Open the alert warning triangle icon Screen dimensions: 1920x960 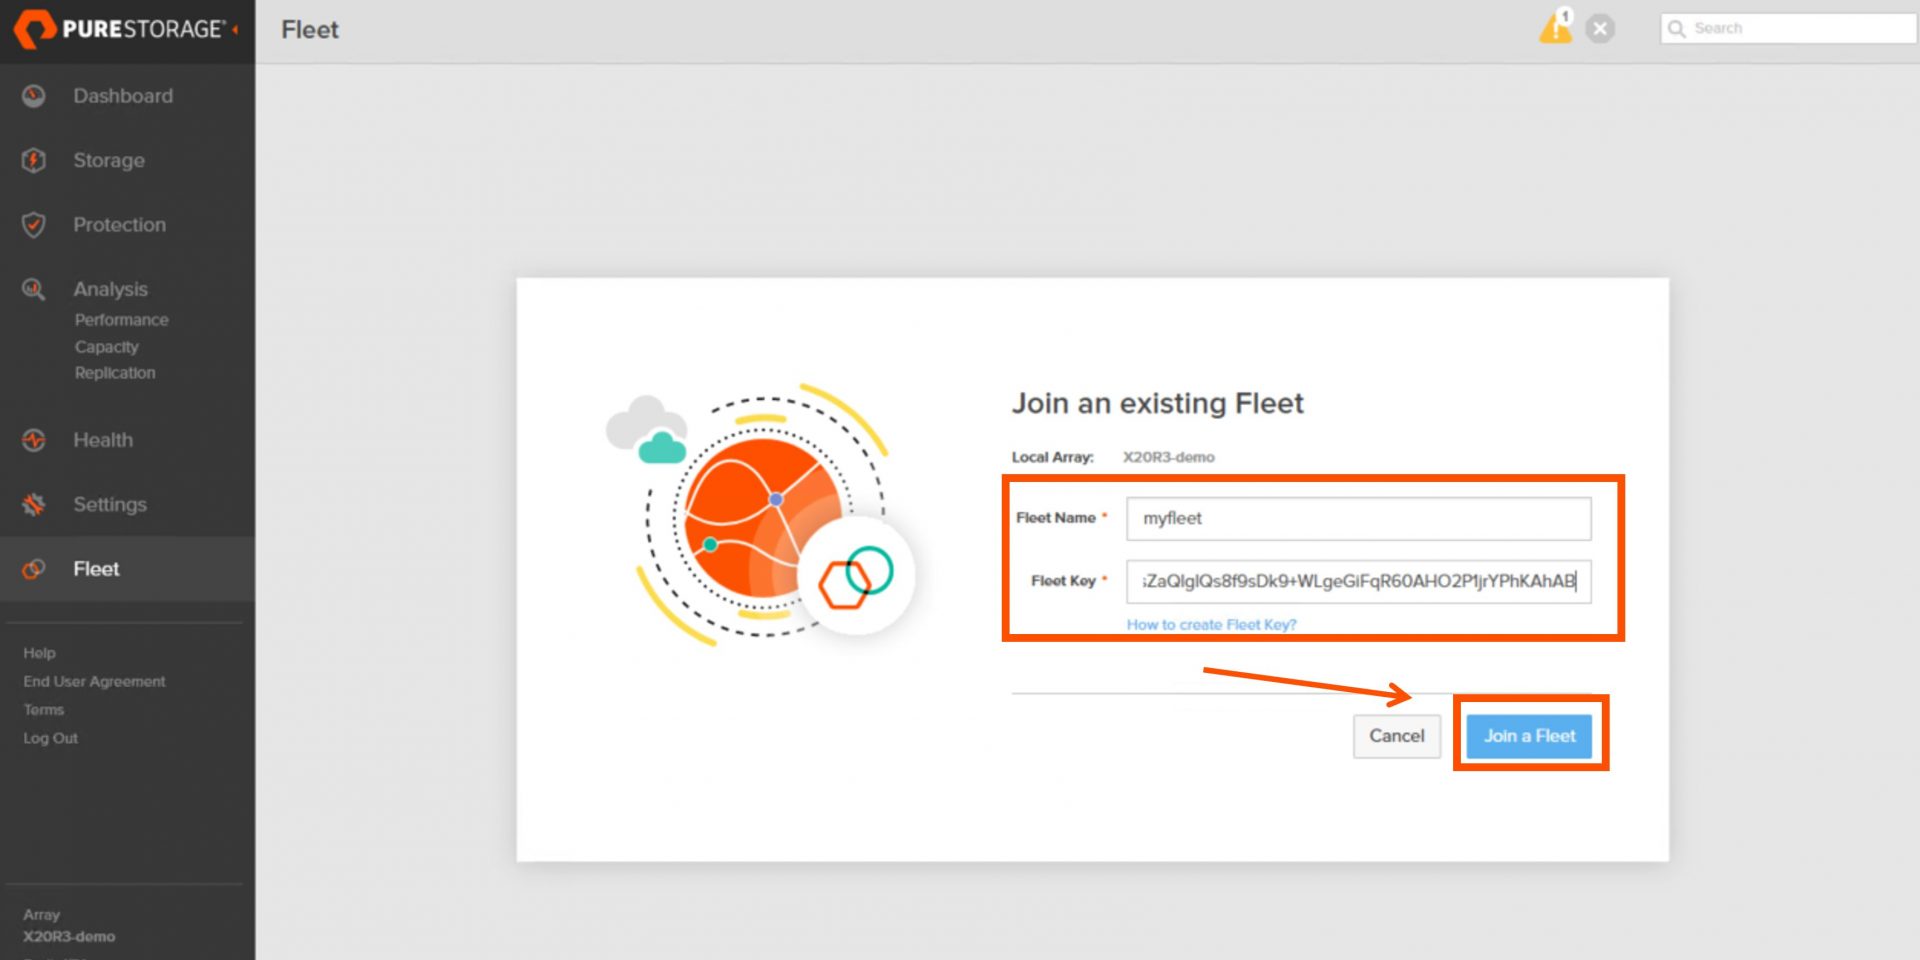pos(1555,27)
